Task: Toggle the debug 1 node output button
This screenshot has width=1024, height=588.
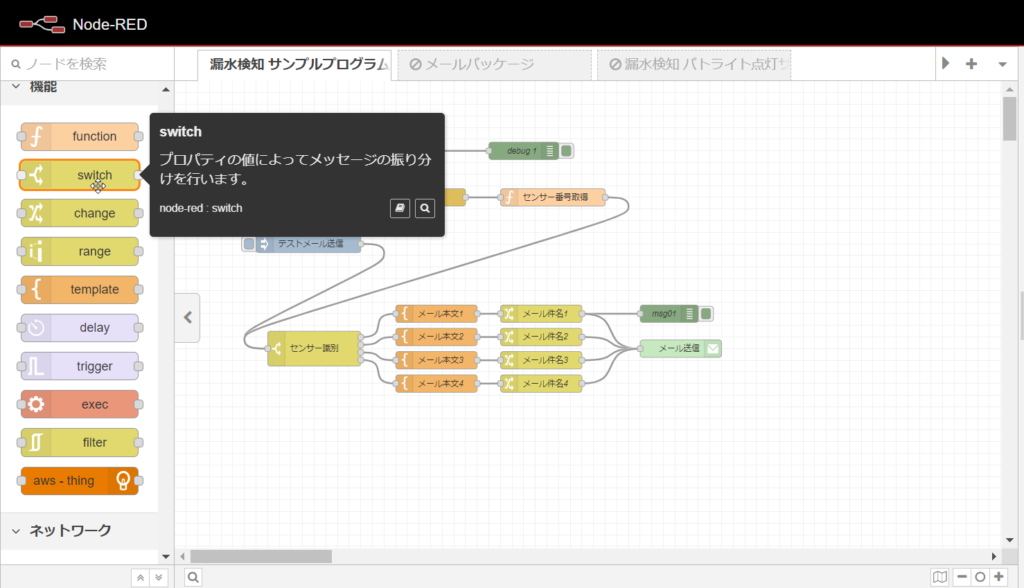Action: (566, 151)
